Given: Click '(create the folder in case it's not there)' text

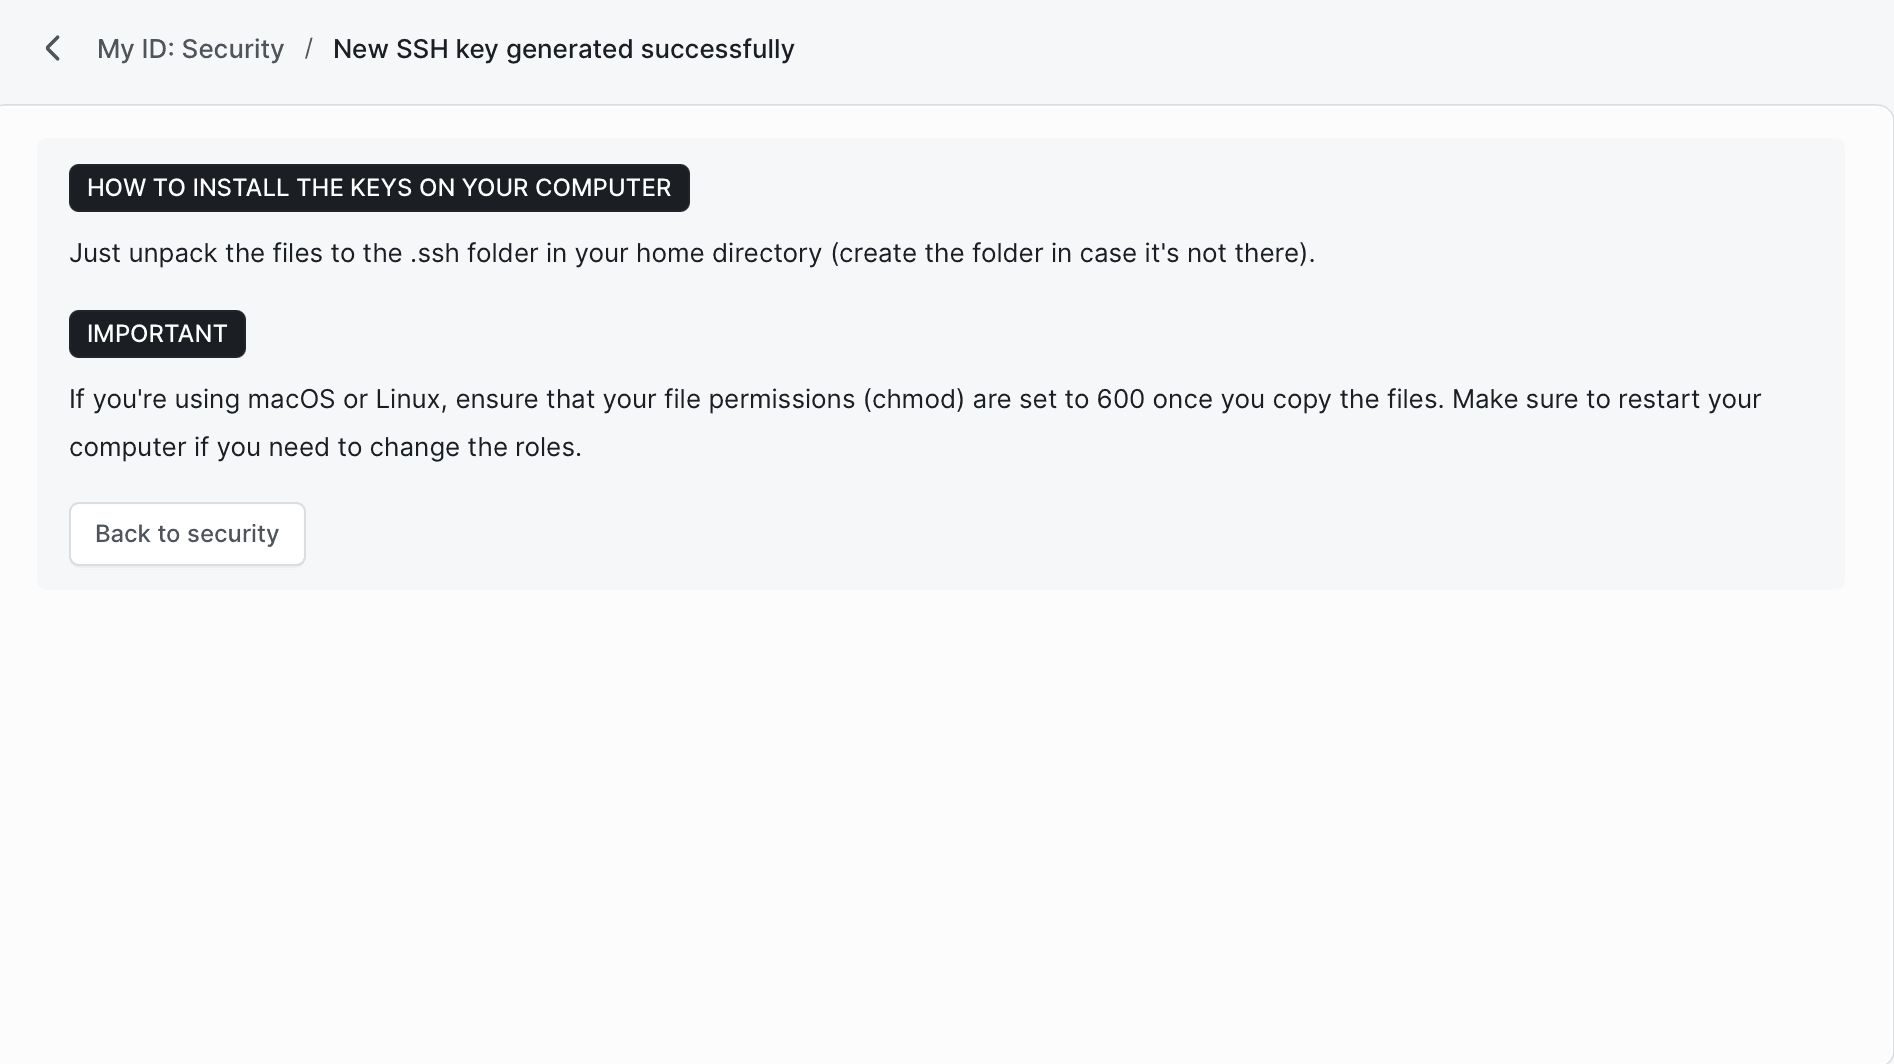Looking at the screenshot, I should (x=1072, y=253).
